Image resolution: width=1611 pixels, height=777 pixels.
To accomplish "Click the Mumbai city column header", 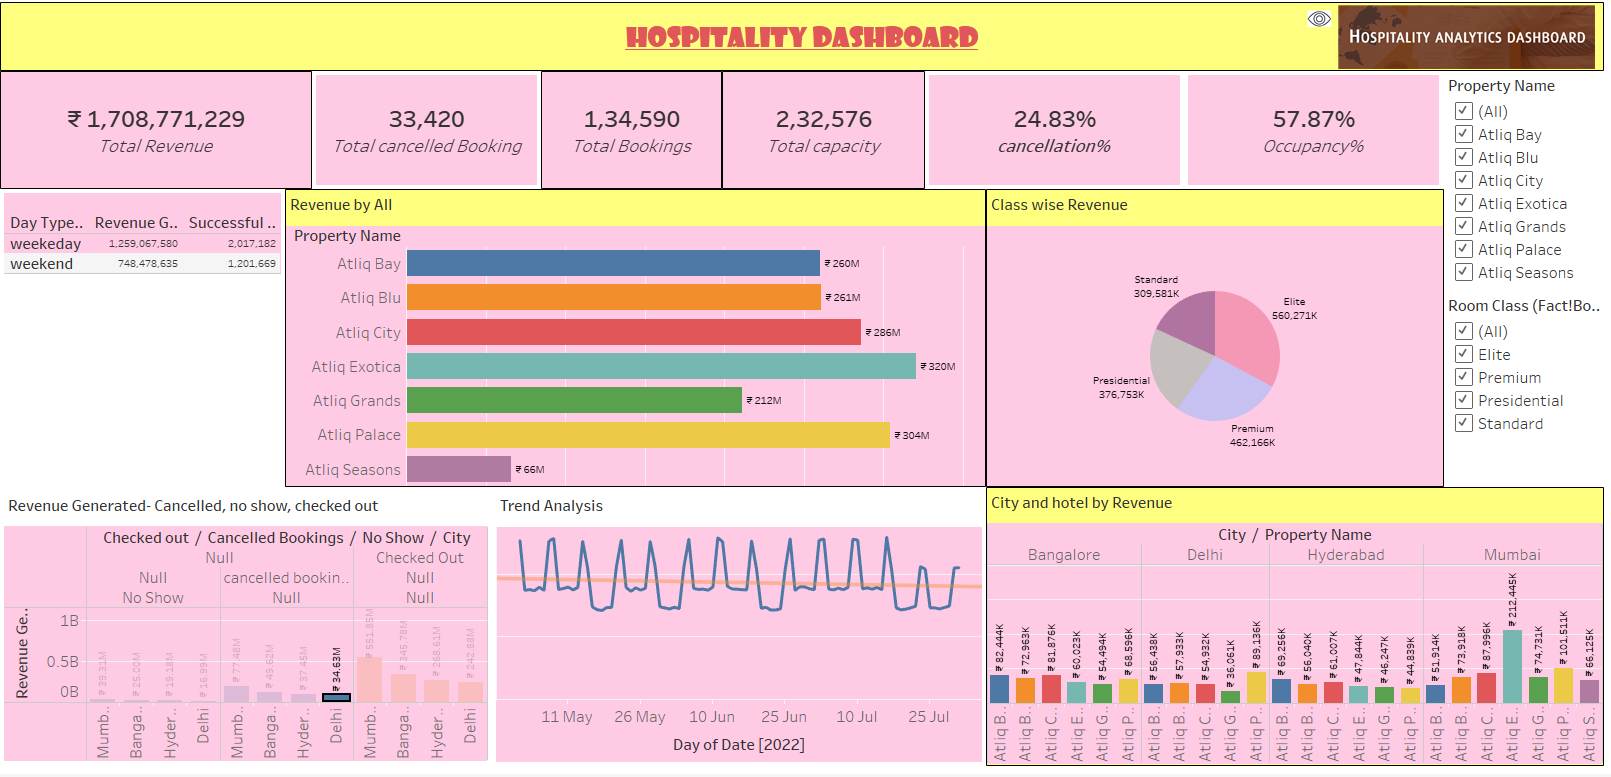I will pyautogui.click(x=1511, y=555).
